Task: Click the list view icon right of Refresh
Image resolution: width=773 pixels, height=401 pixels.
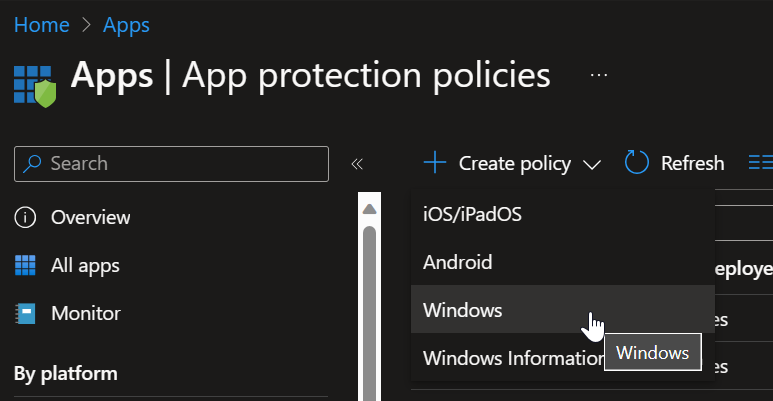Action: click(x=760, y=163)
